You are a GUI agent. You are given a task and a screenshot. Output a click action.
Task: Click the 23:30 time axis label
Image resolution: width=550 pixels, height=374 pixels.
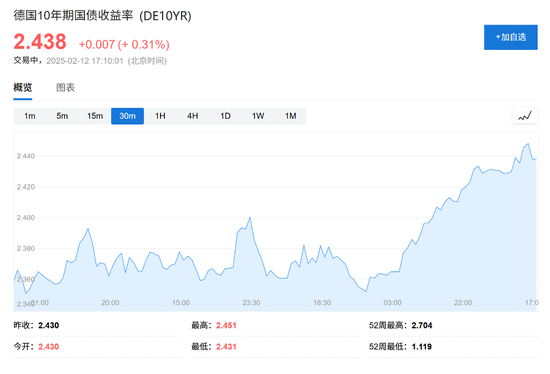(251, 302)
